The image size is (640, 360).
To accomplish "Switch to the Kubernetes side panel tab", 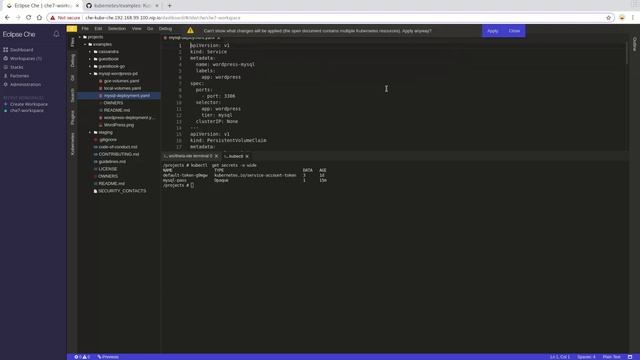I will [x=73, y=144].
